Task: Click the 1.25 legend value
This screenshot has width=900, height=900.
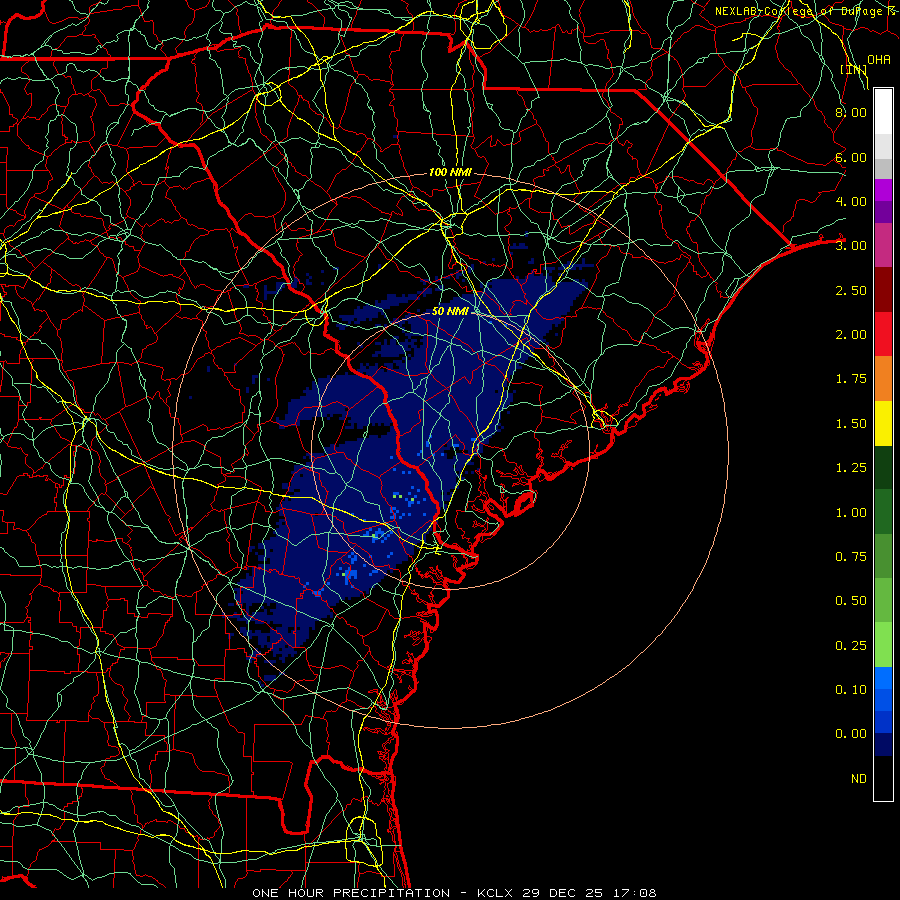Action: point(851,468)
